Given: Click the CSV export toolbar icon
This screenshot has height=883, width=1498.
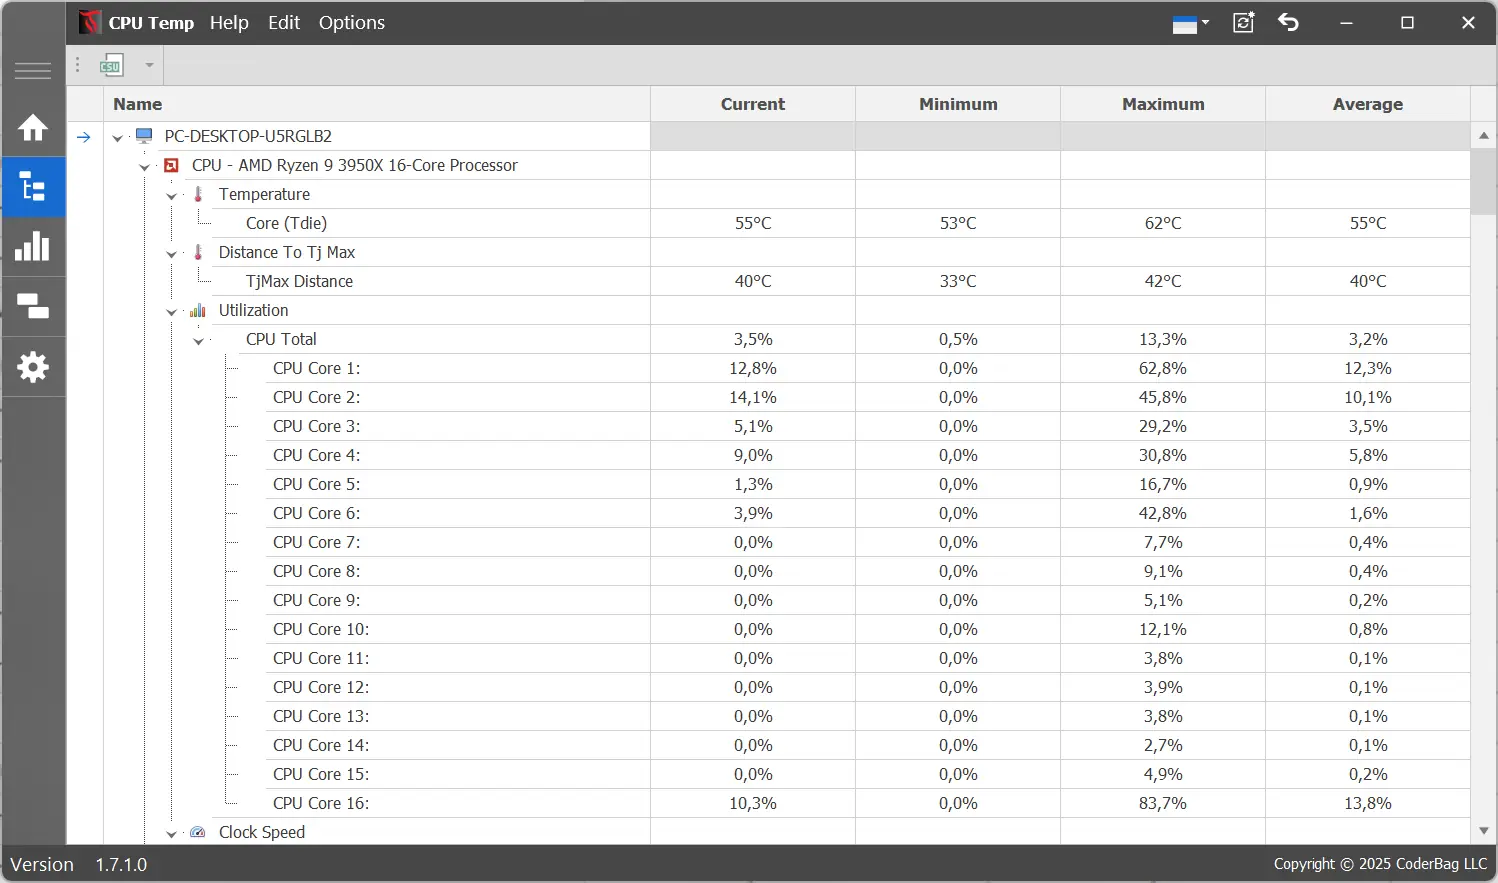Looking at the screenshot, I should [x=111, y=66].
